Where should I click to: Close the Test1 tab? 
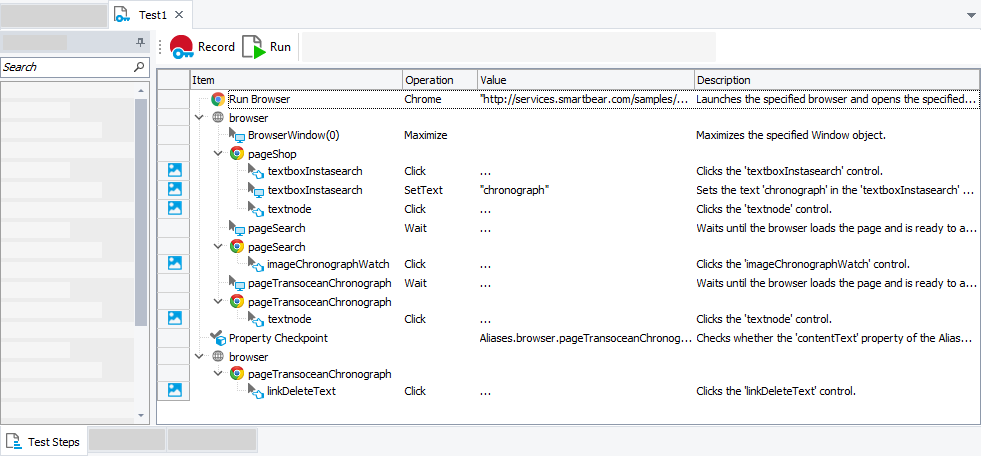[x=178, y=15]
